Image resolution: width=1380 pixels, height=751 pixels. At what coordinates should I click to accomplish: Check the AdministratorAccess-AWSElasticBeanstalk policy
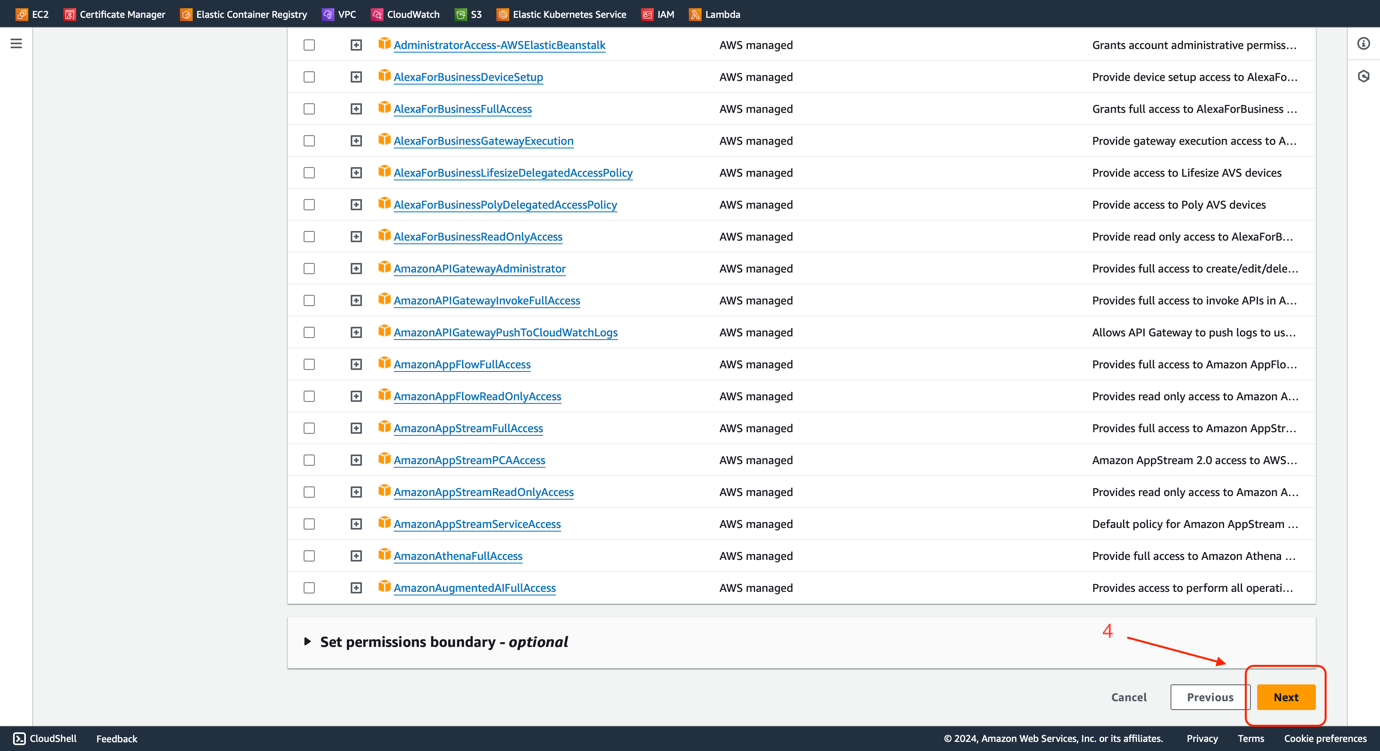pos(309,45)
